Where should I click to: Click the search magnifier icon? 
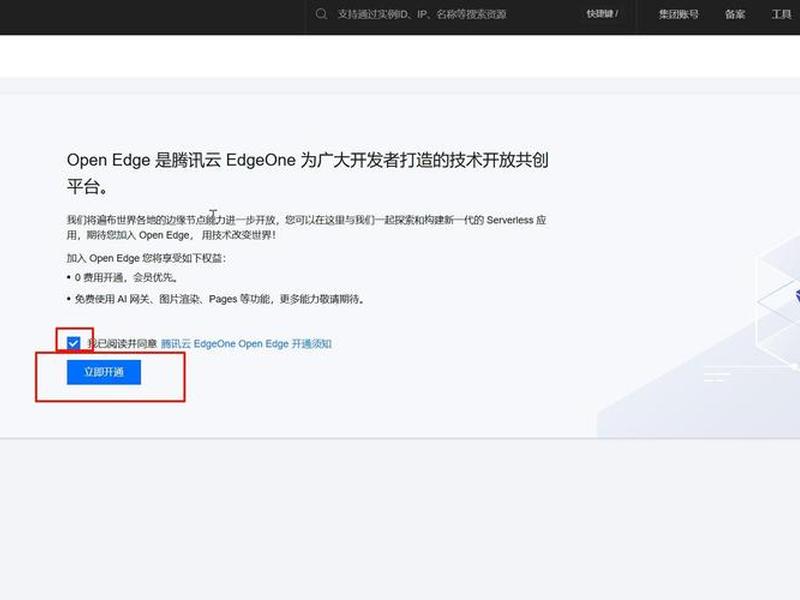tap(321, 14)
